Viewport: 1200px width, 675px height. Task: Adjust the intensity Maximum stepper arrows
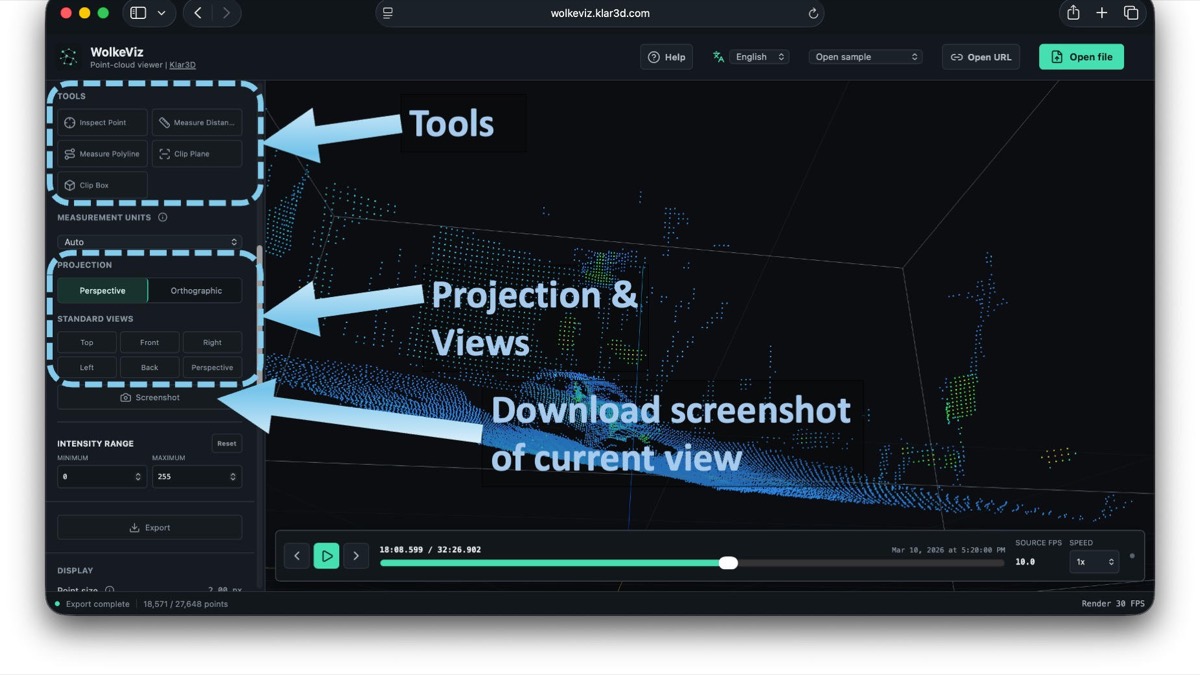click(233, 477)
